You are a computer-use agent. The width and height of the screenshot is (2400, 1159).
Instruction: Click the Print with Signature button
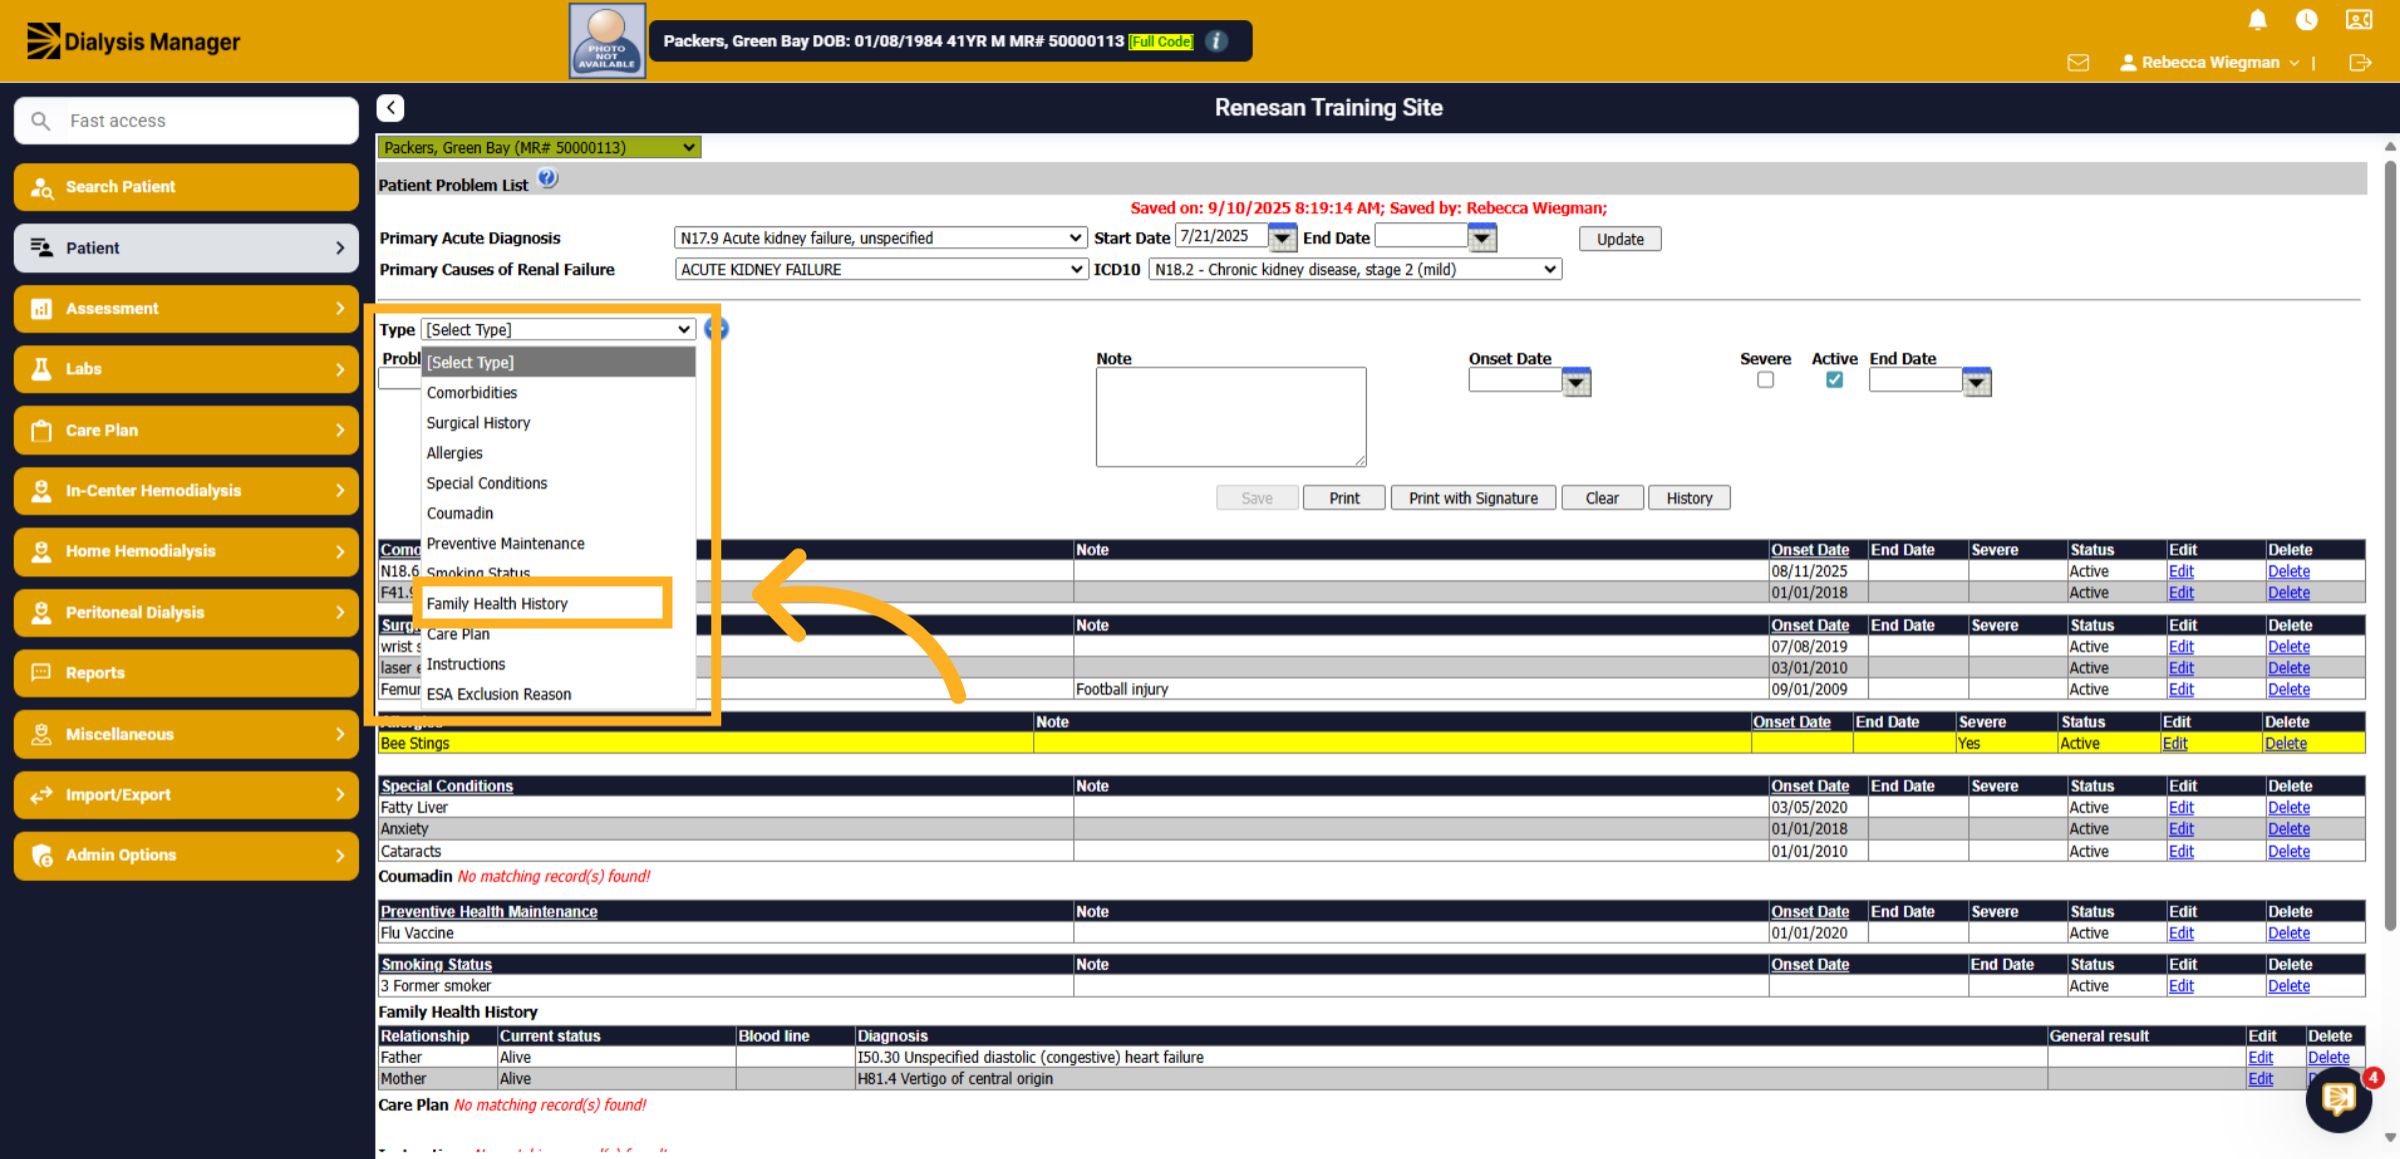pos(1473,498)
